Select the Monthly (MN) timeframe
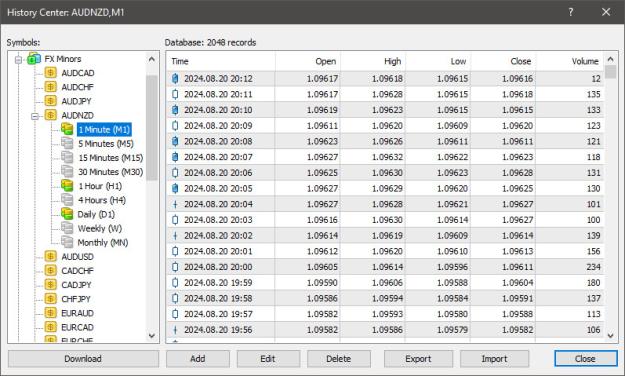 (x=102, y=242)
